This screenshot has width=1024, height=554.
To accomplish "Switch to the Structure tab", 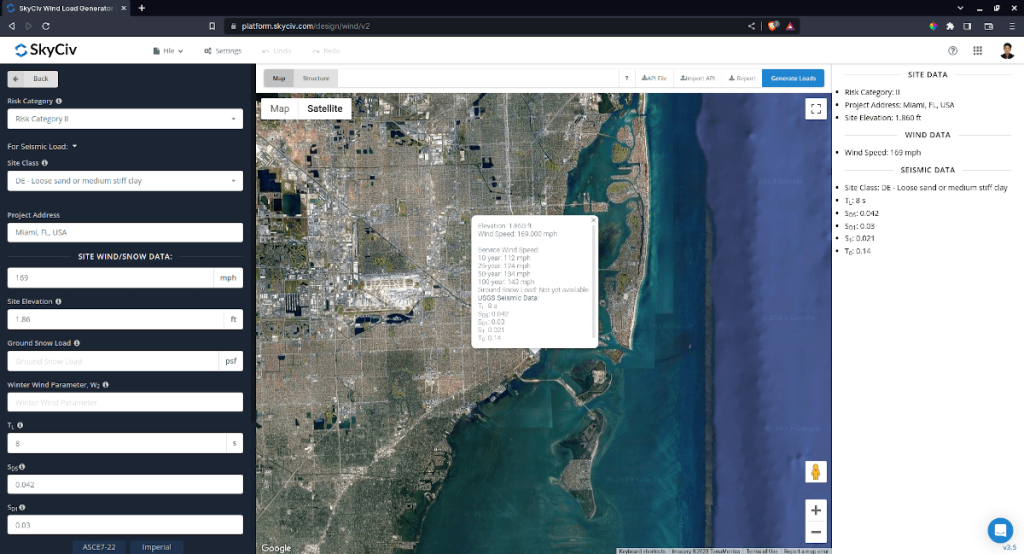I will pyautogui.click(x=316, y=78).
